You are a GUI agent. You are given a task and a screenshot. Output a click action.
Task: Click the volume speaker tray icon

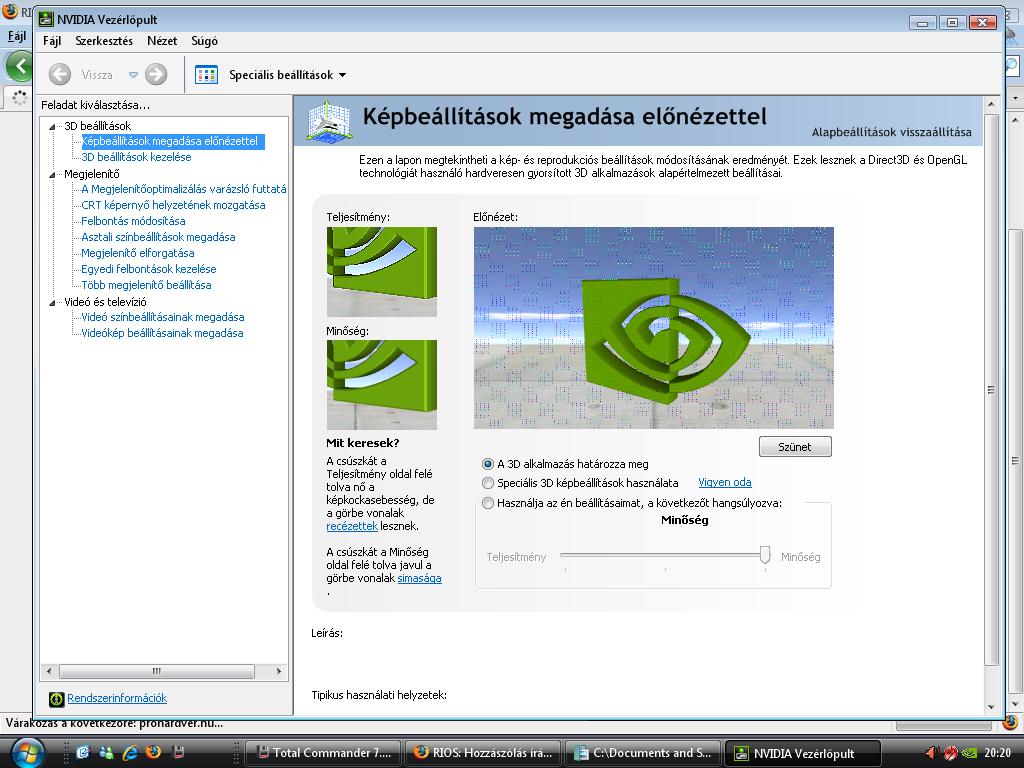pos(932,753)
